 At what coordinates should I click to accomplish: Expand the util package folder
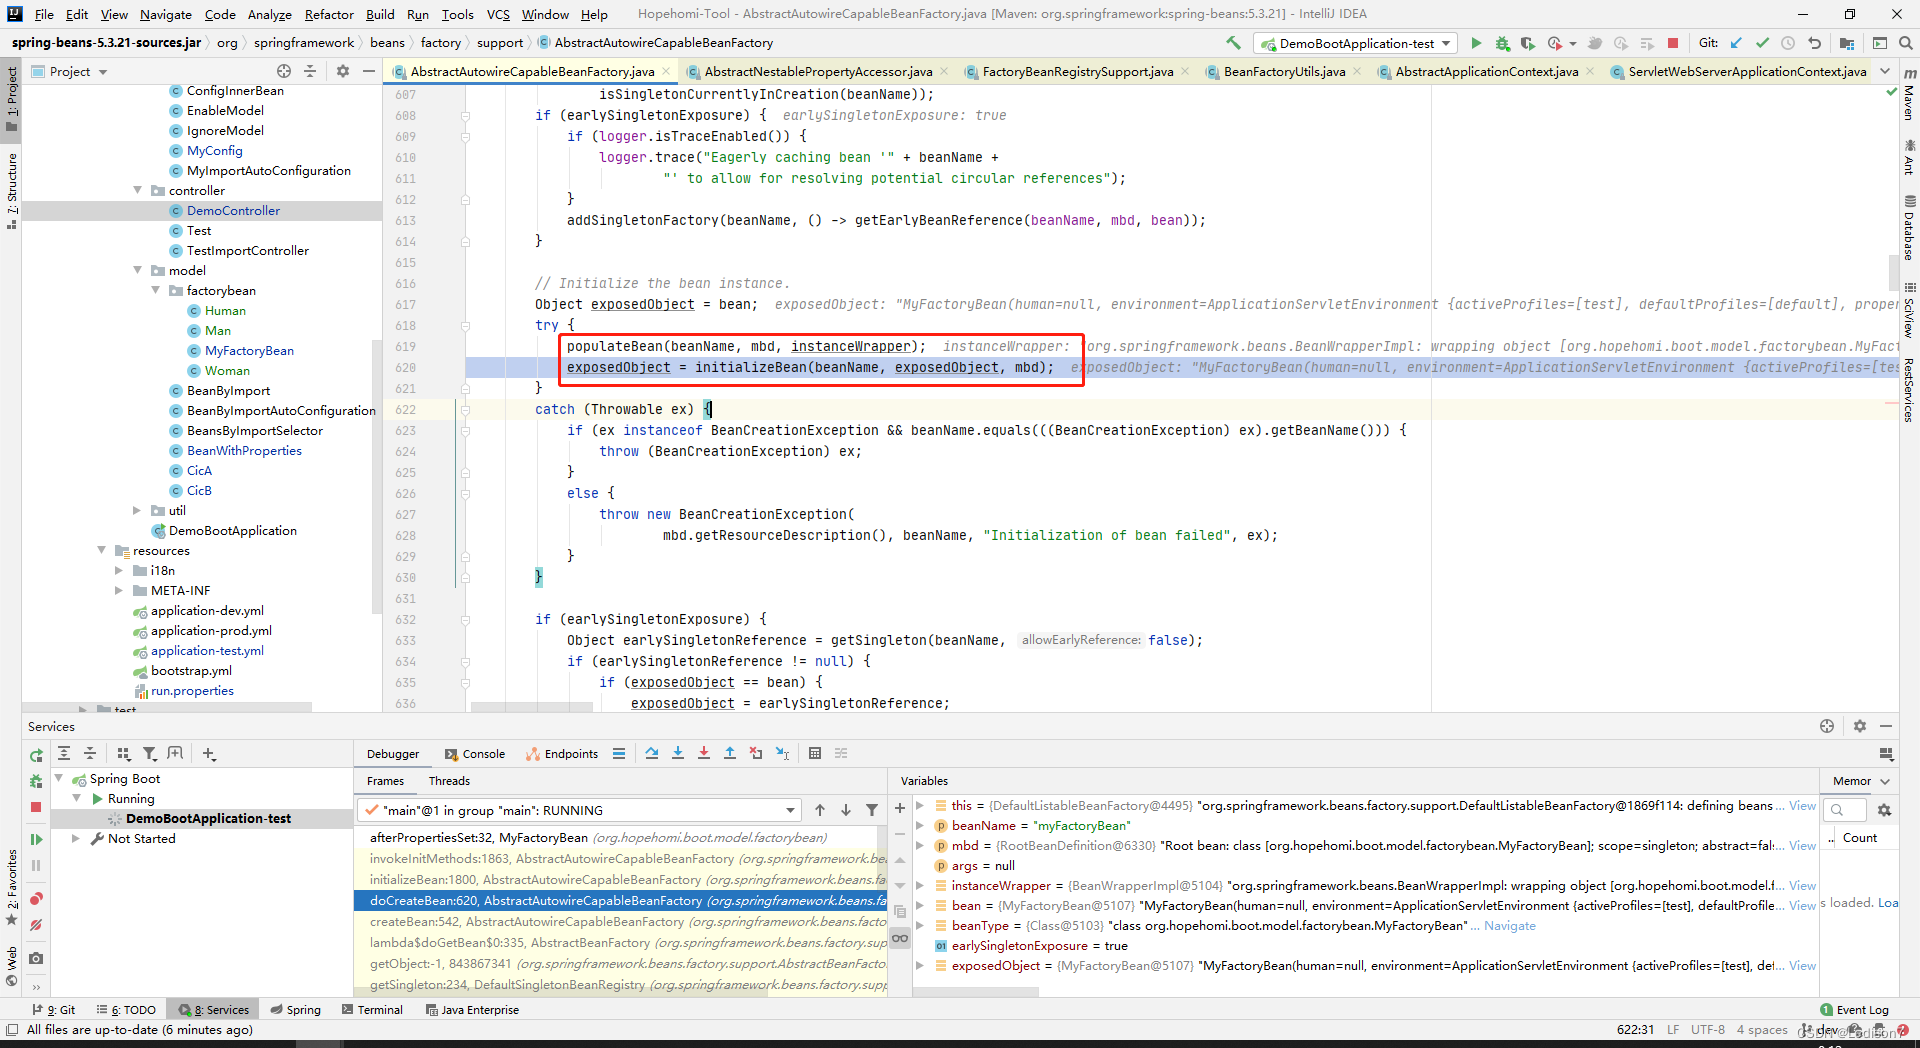click(x=138, y=510)
